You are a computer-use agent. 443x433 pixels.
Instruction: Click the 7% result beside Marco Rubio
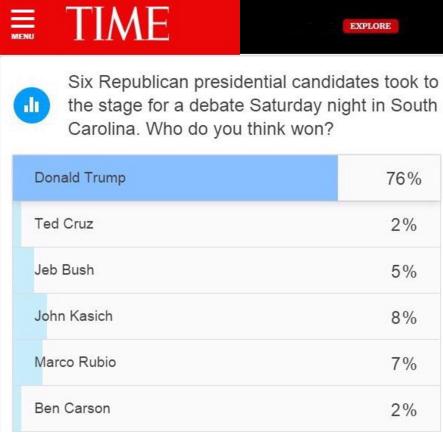pos(404,363)
